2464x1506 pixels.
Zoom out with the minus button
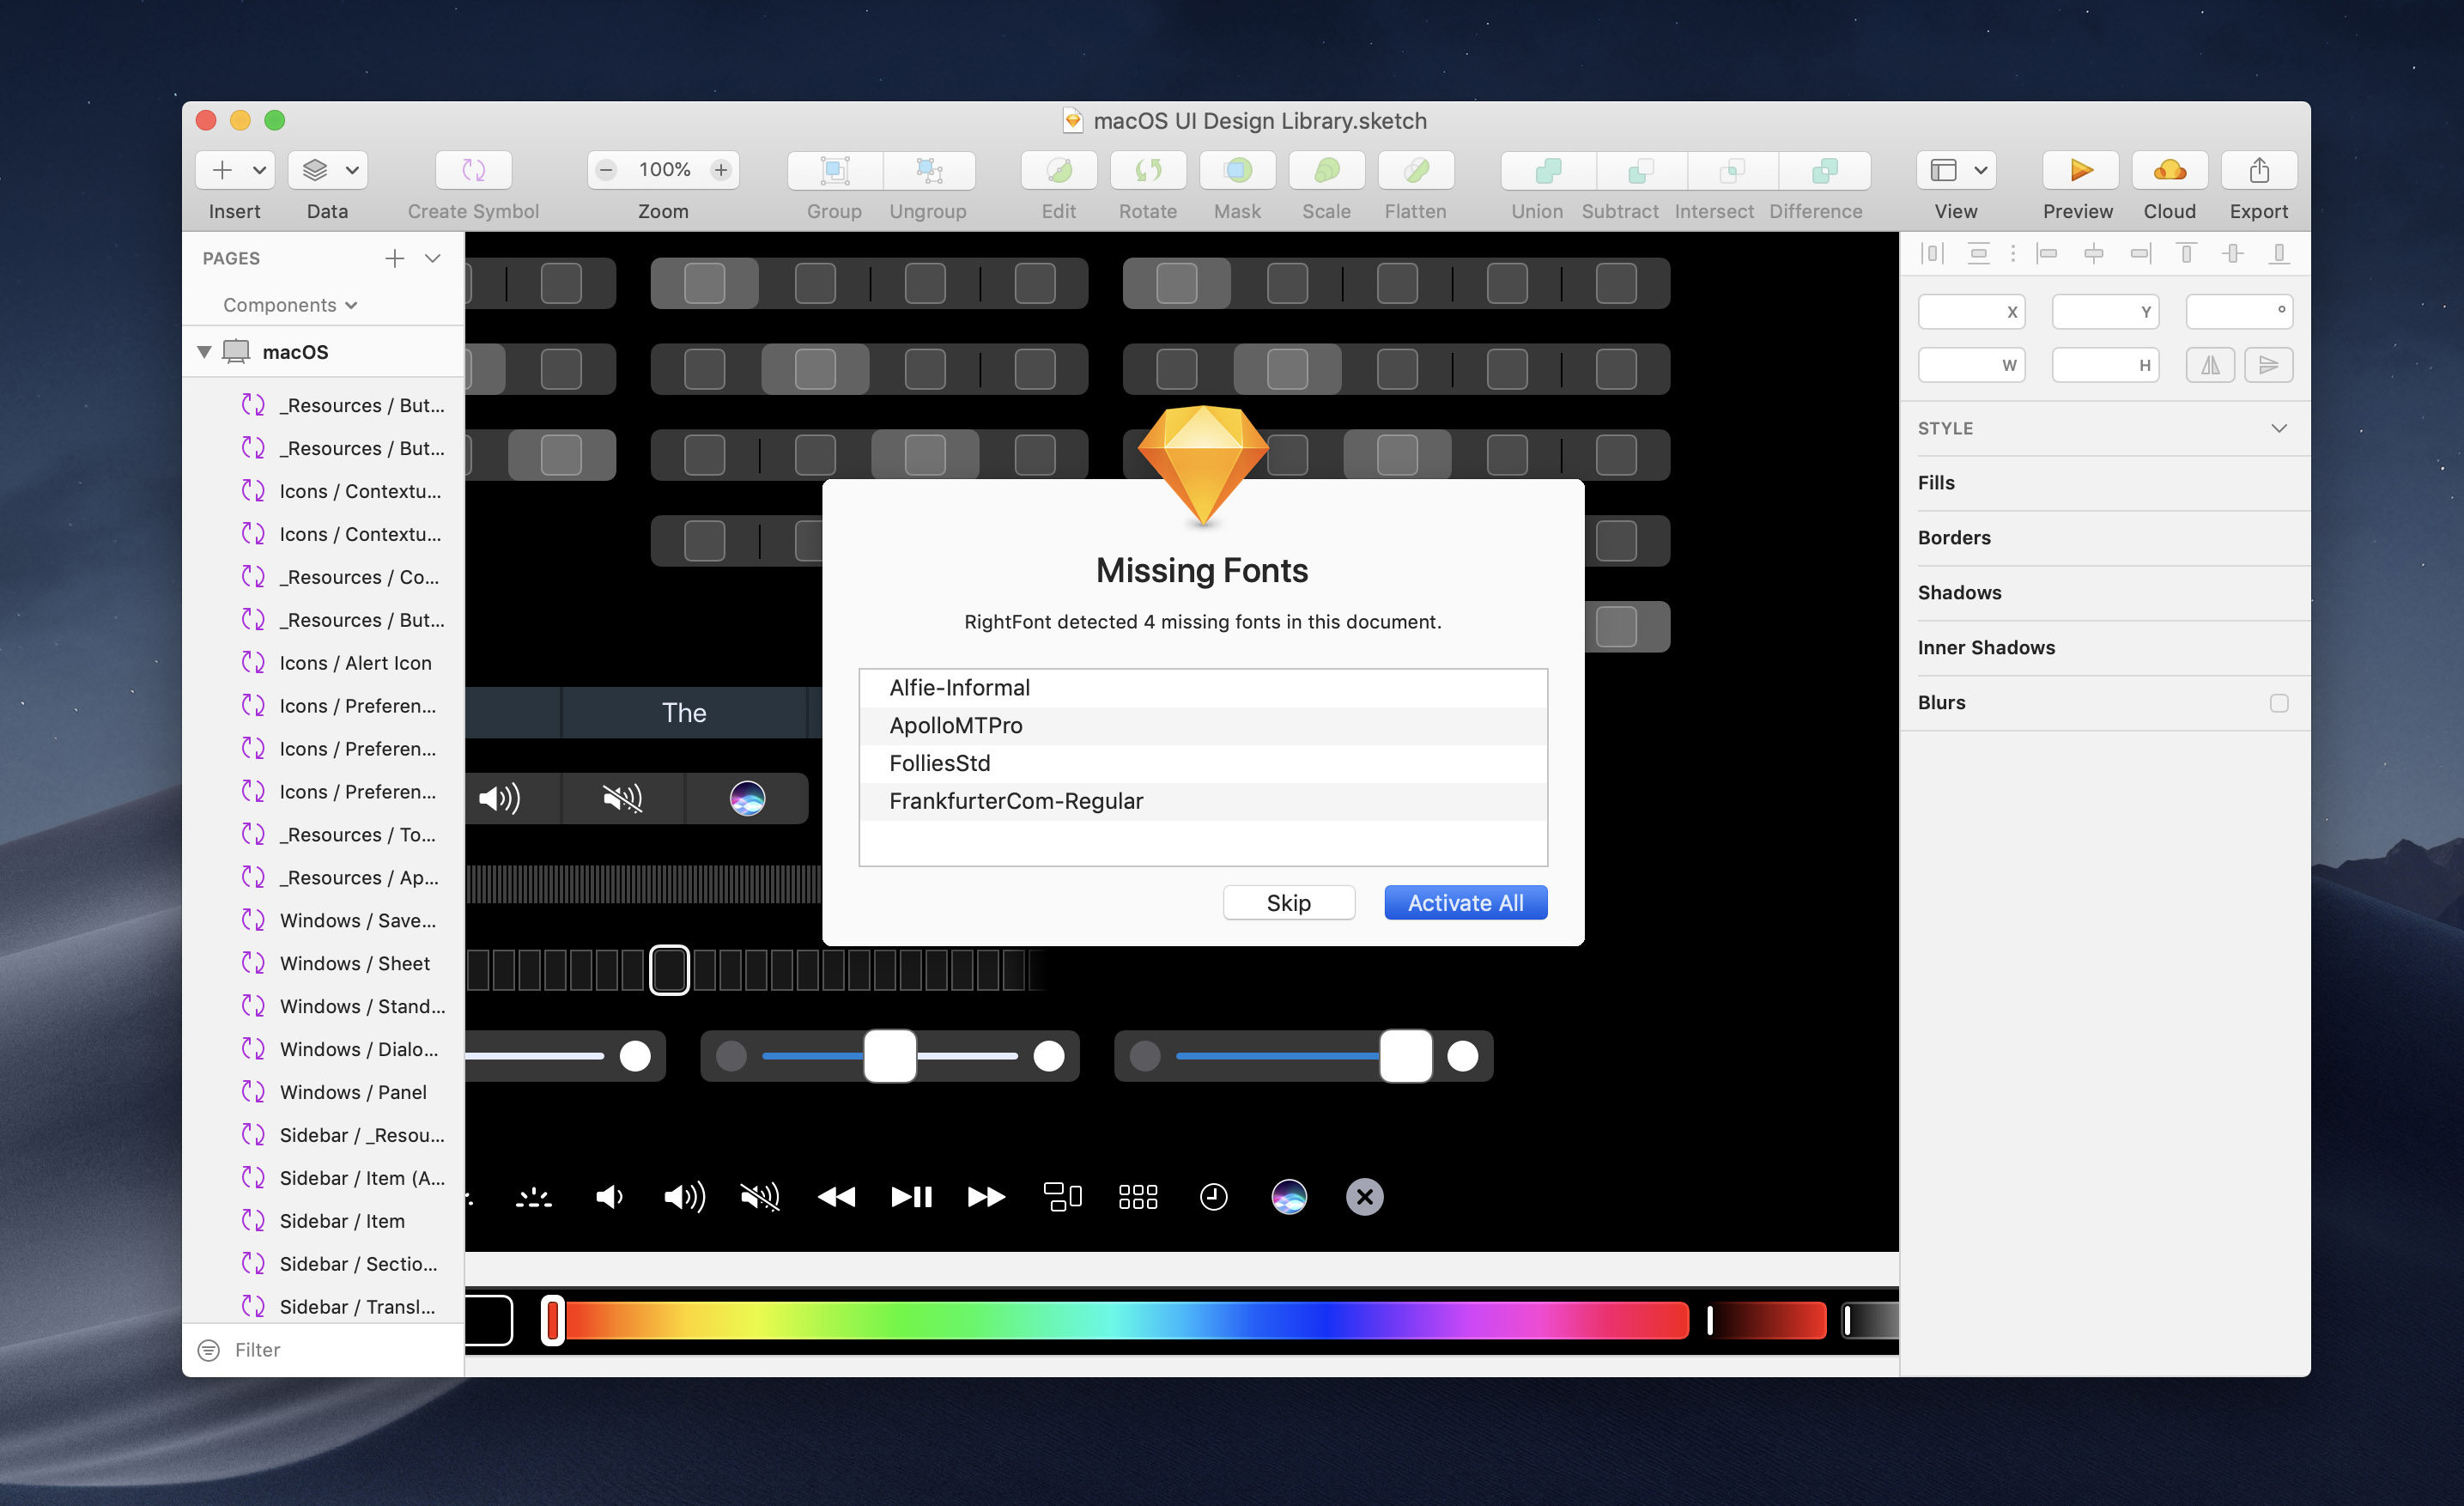tap(607, 170)
